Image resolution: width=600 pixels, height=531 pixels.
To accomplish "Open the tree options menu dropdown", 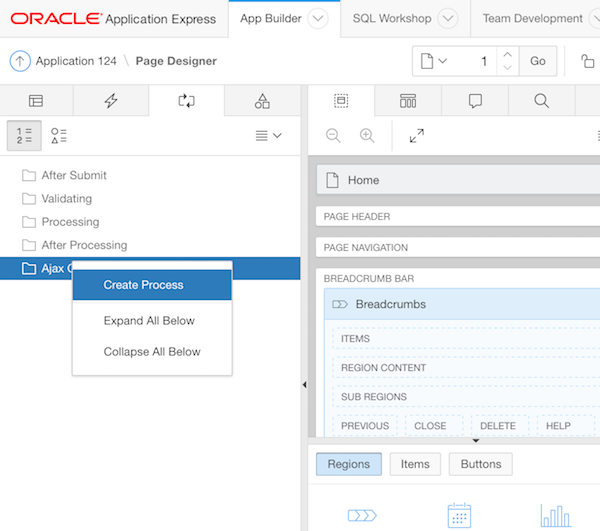I will 268,135.
